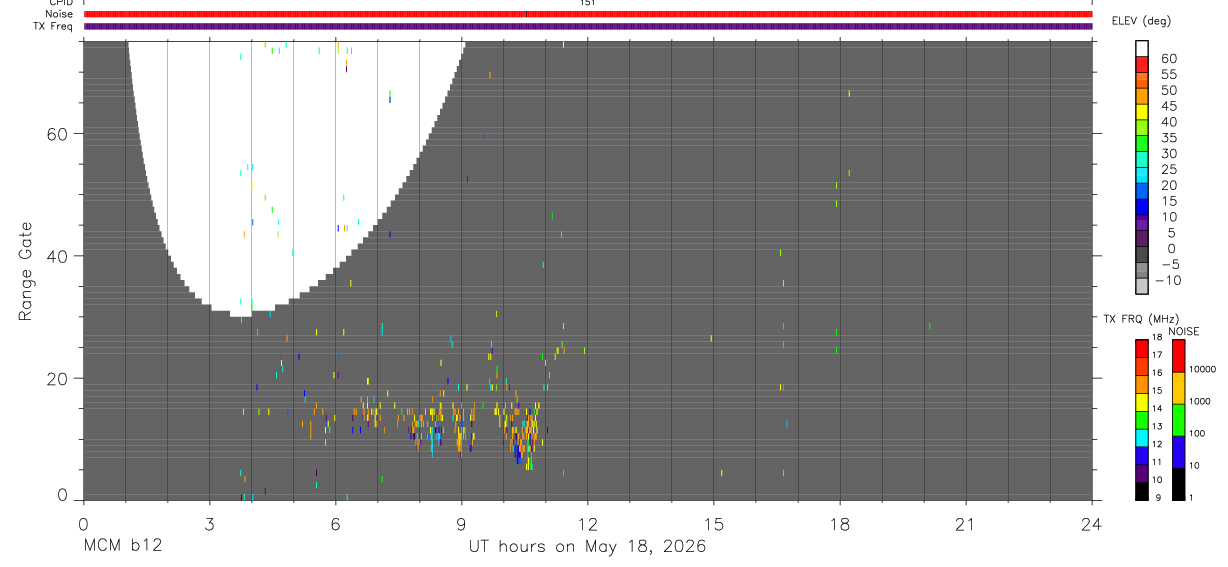Click the x-axis tick label '21'
This screenshot has height=567, width=1228.
click(966, 524)
